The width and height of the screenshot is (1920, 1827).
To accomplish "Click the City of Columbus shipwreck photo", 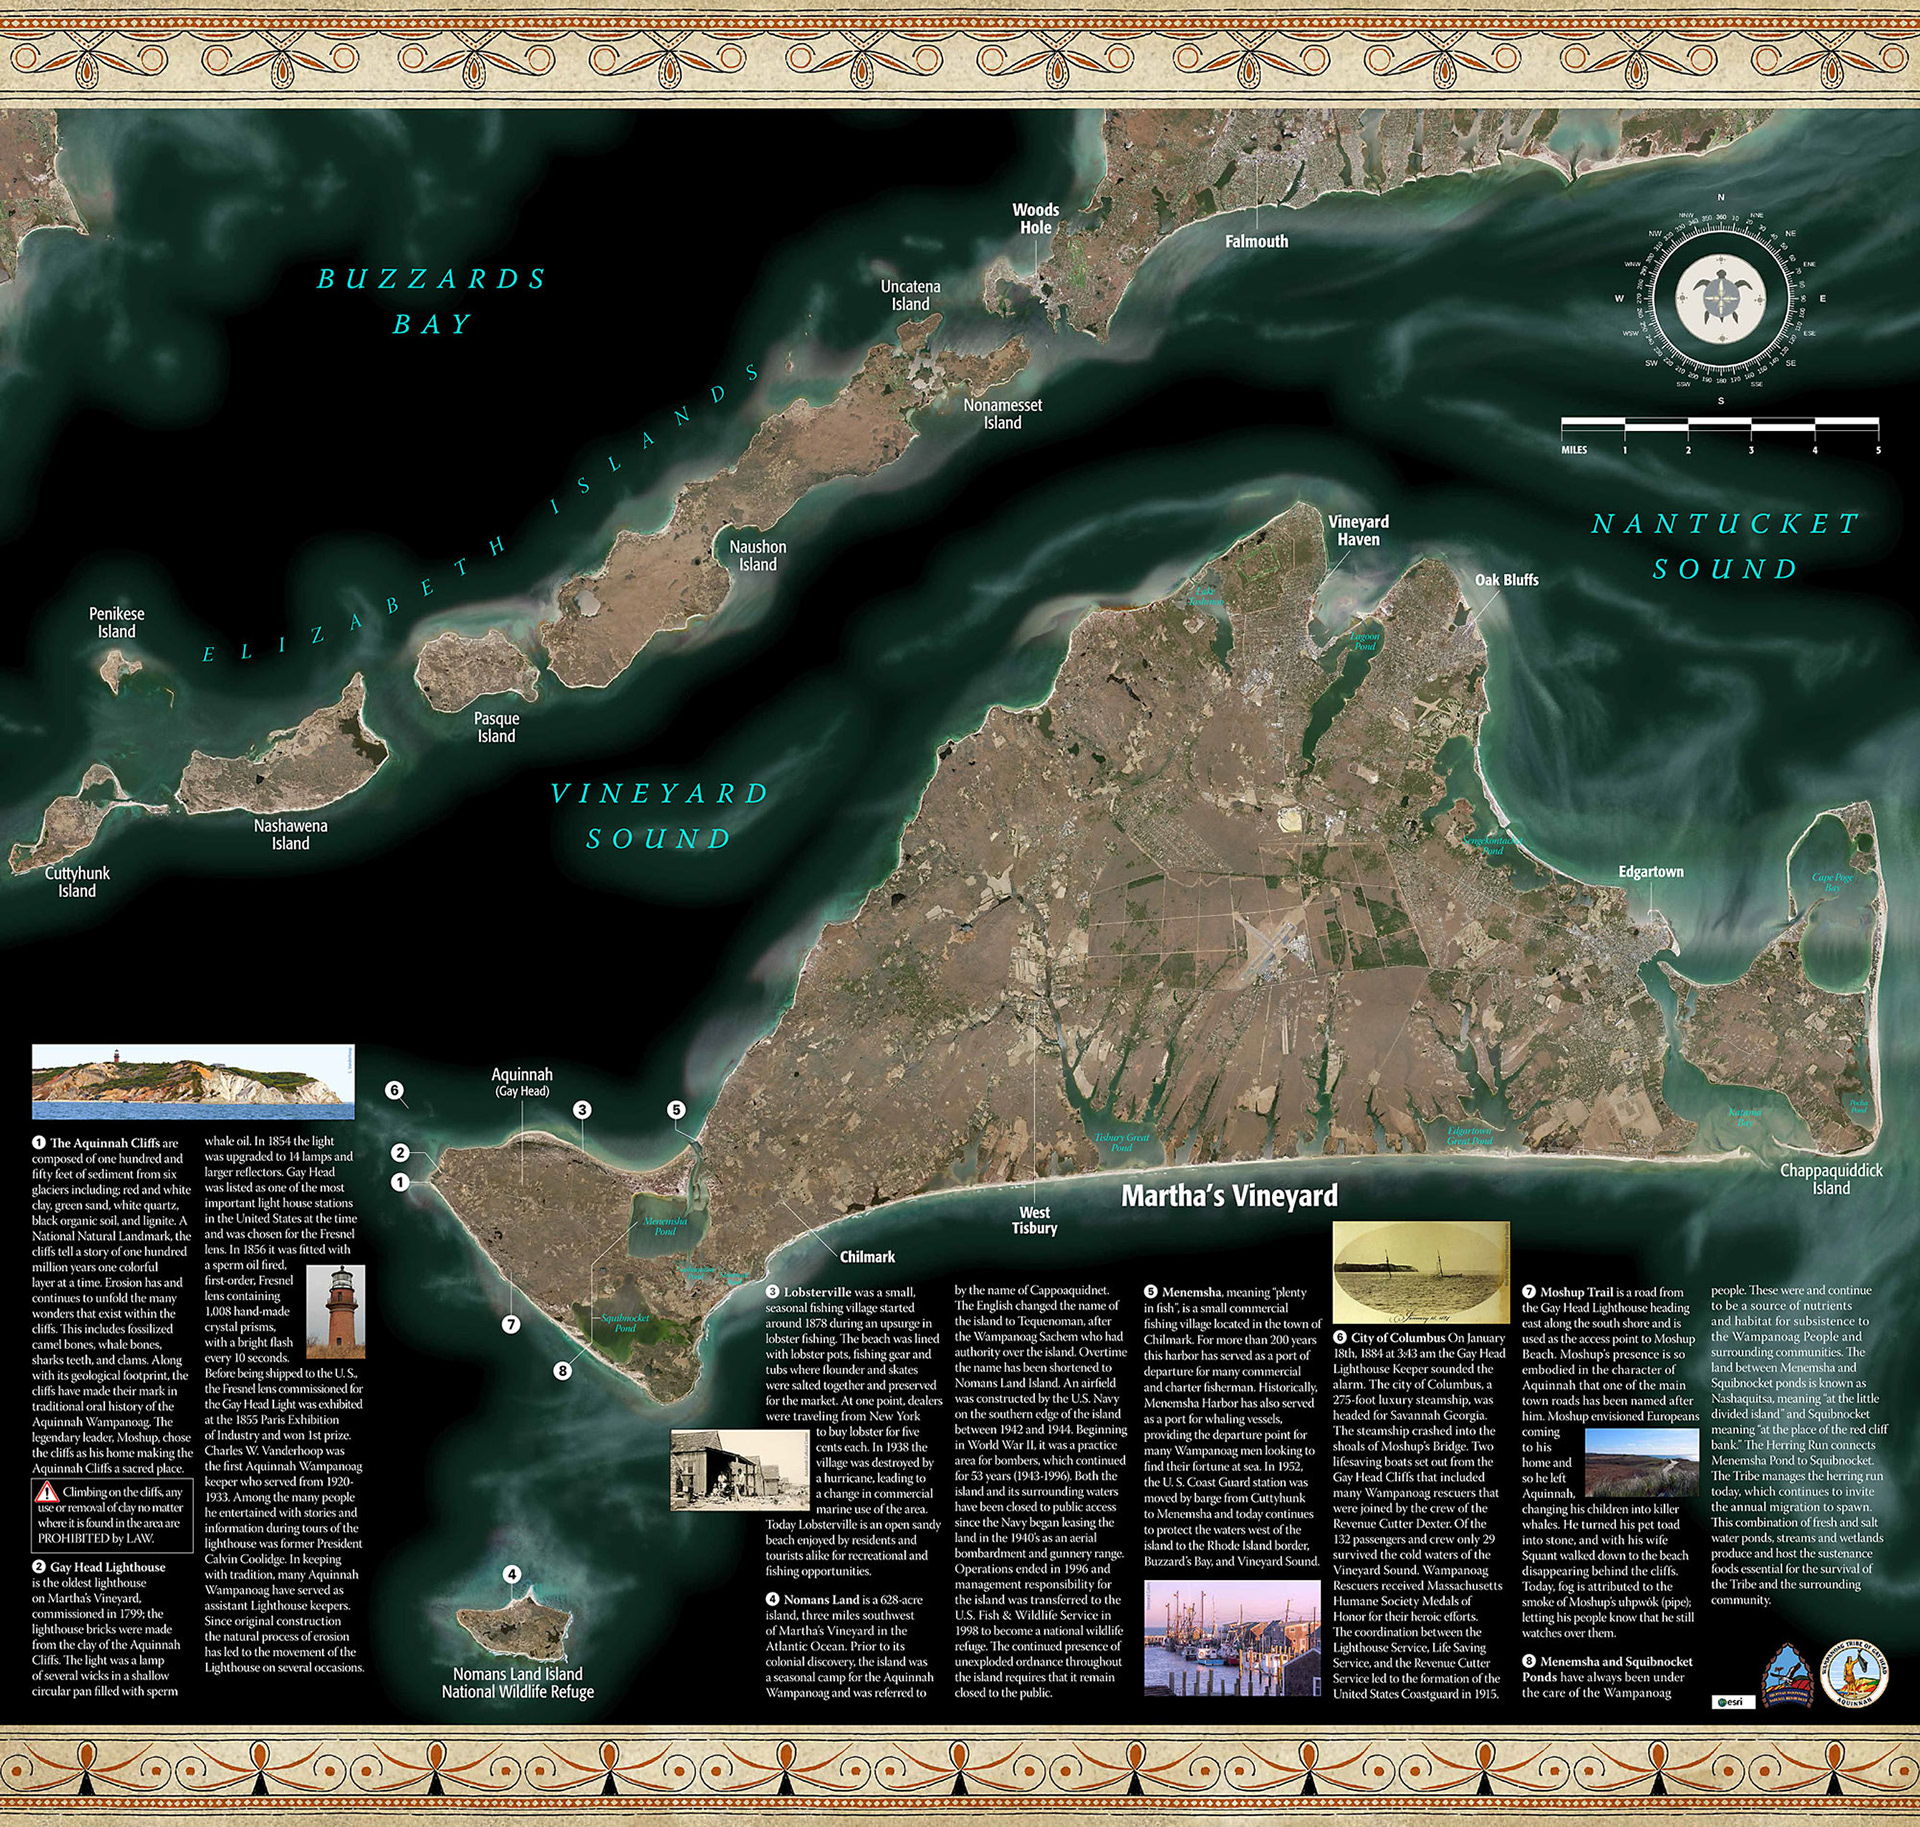I will click(x=1420, y=1271).
